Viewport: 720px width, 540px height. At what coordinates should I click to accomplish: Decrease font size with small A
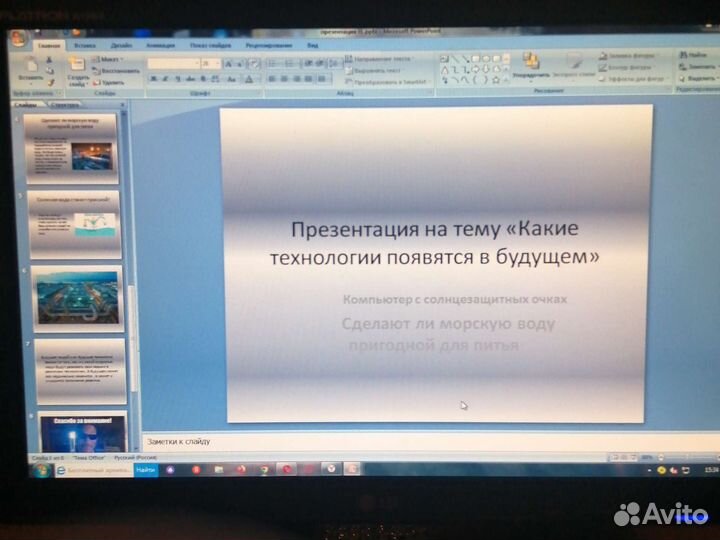click(239, 64)
